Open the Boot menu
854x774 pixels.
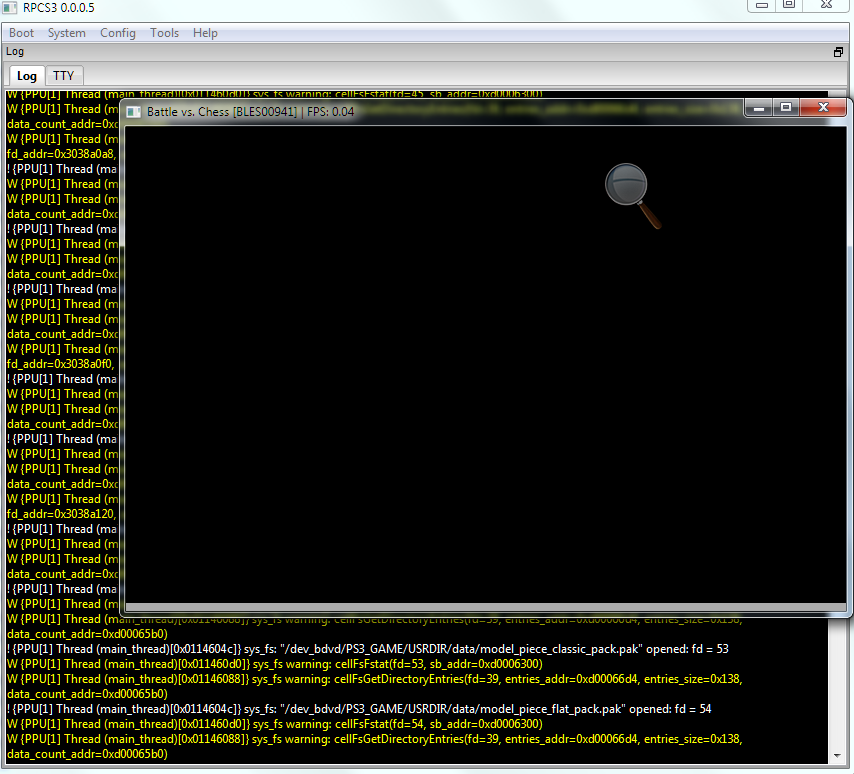(21, 33)
